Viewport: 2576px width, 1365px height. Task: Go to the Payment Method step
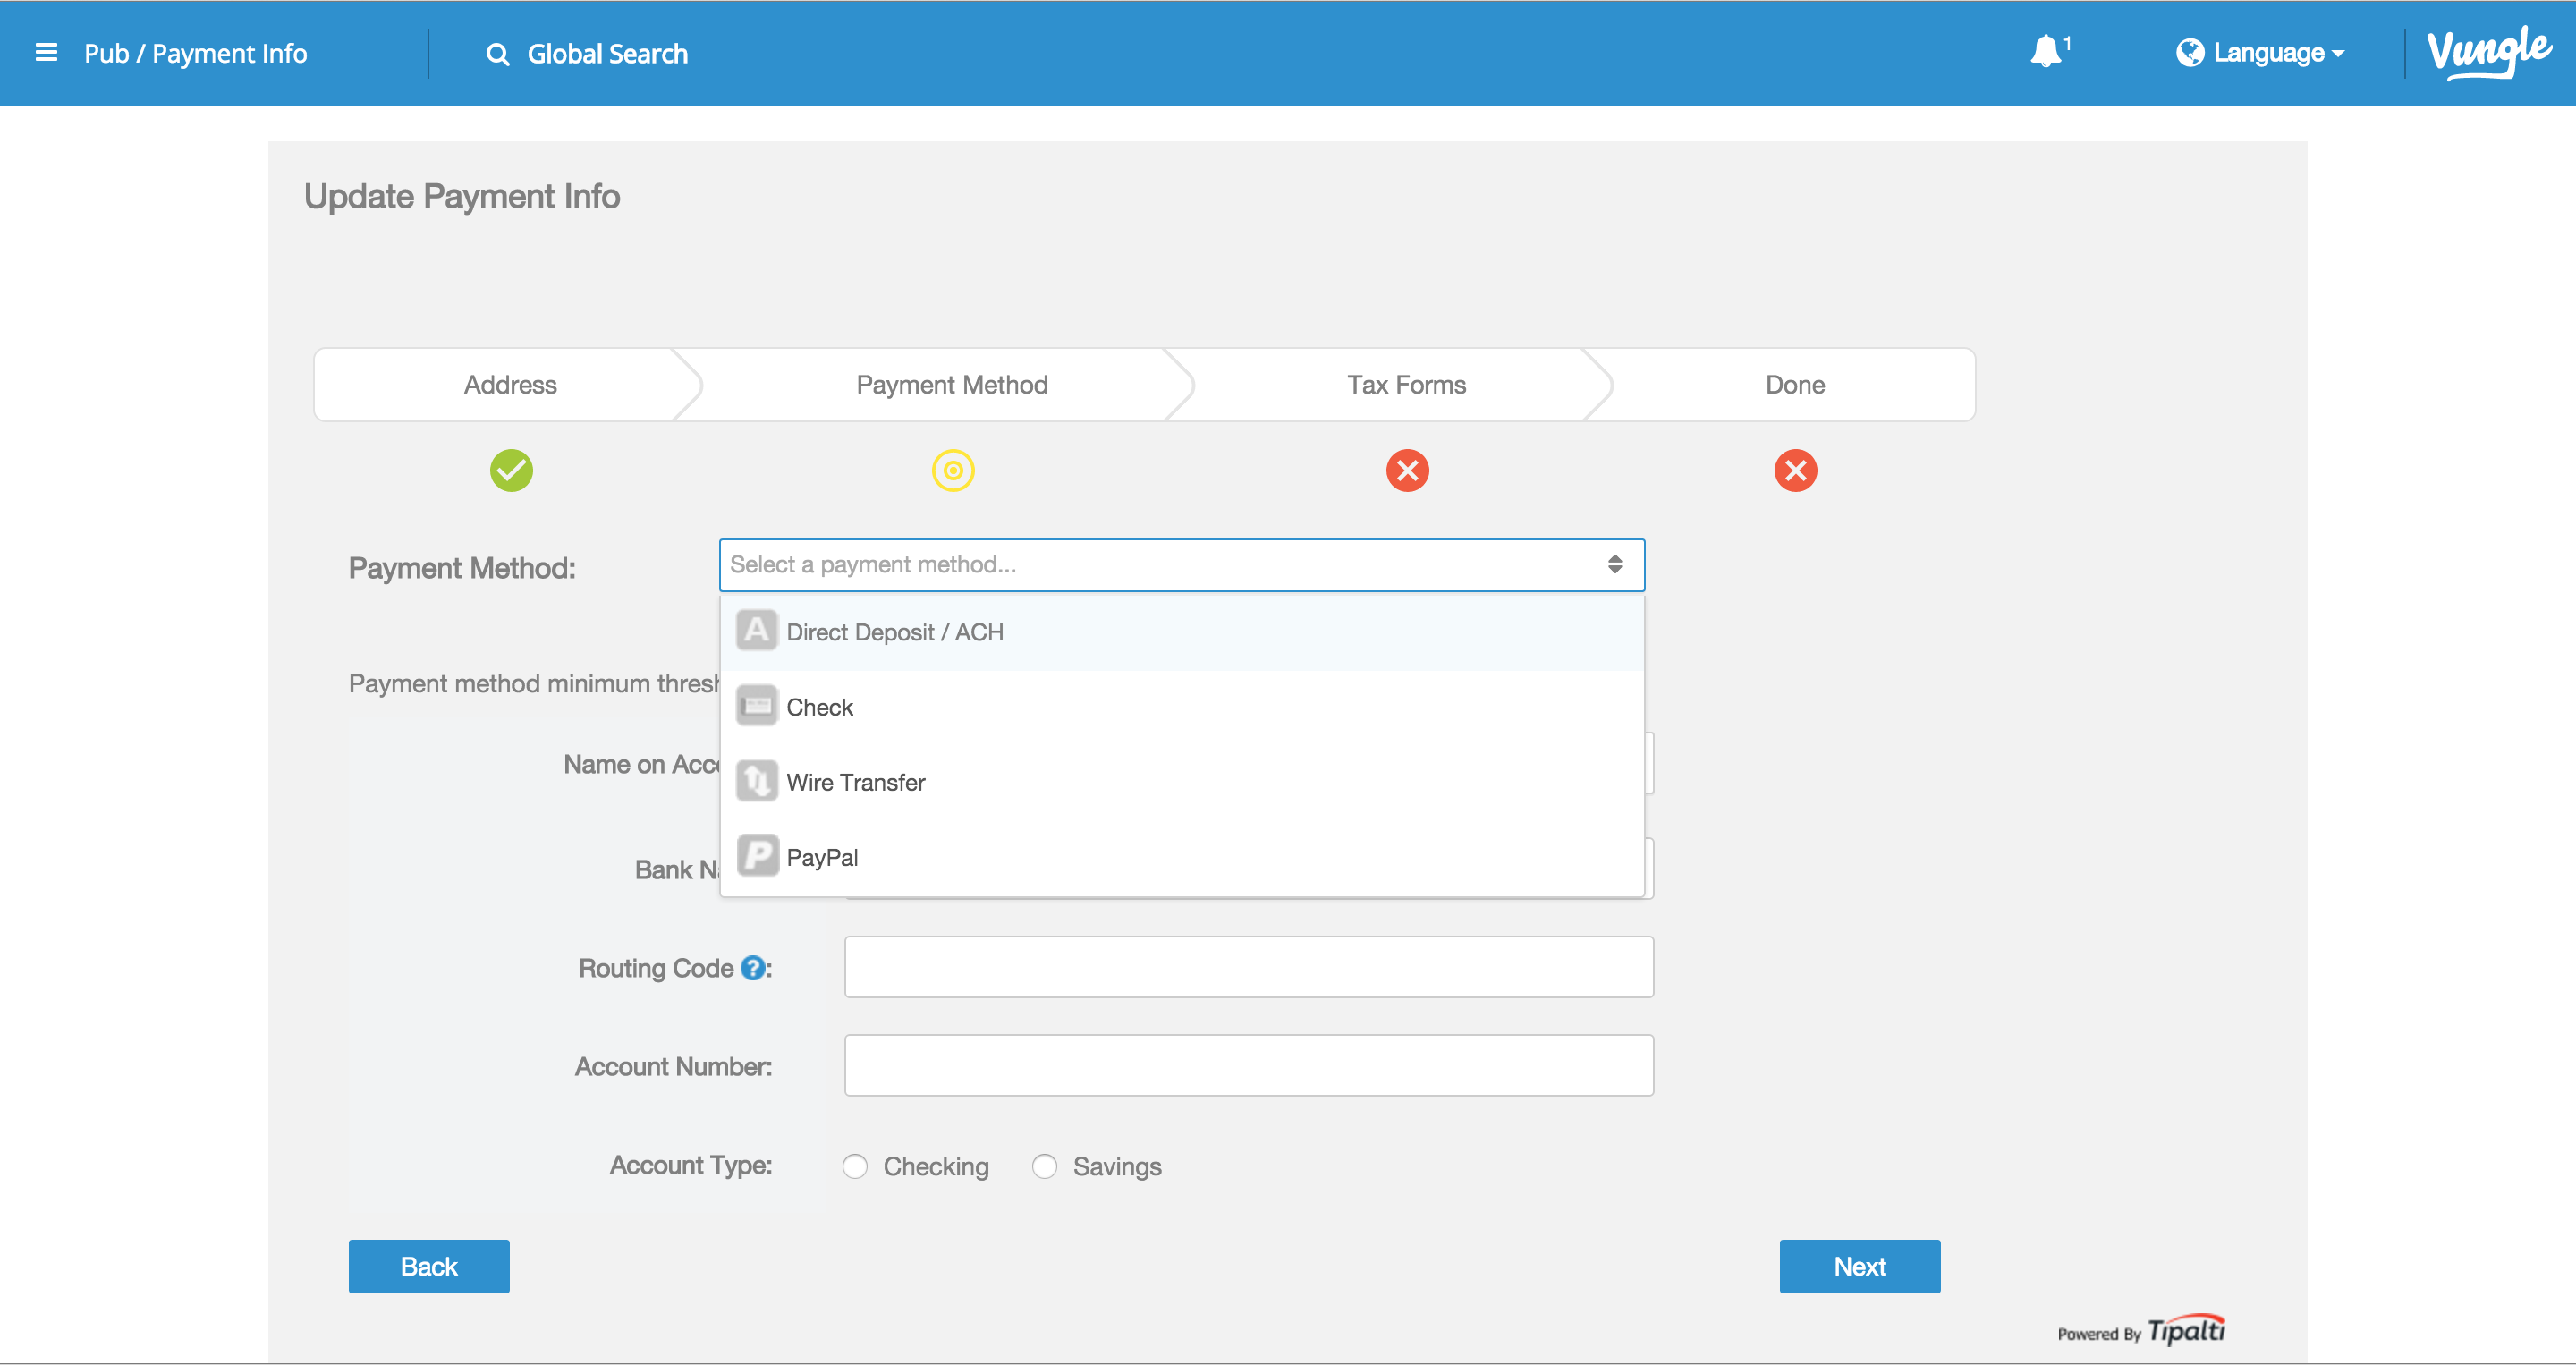point(951,385)
